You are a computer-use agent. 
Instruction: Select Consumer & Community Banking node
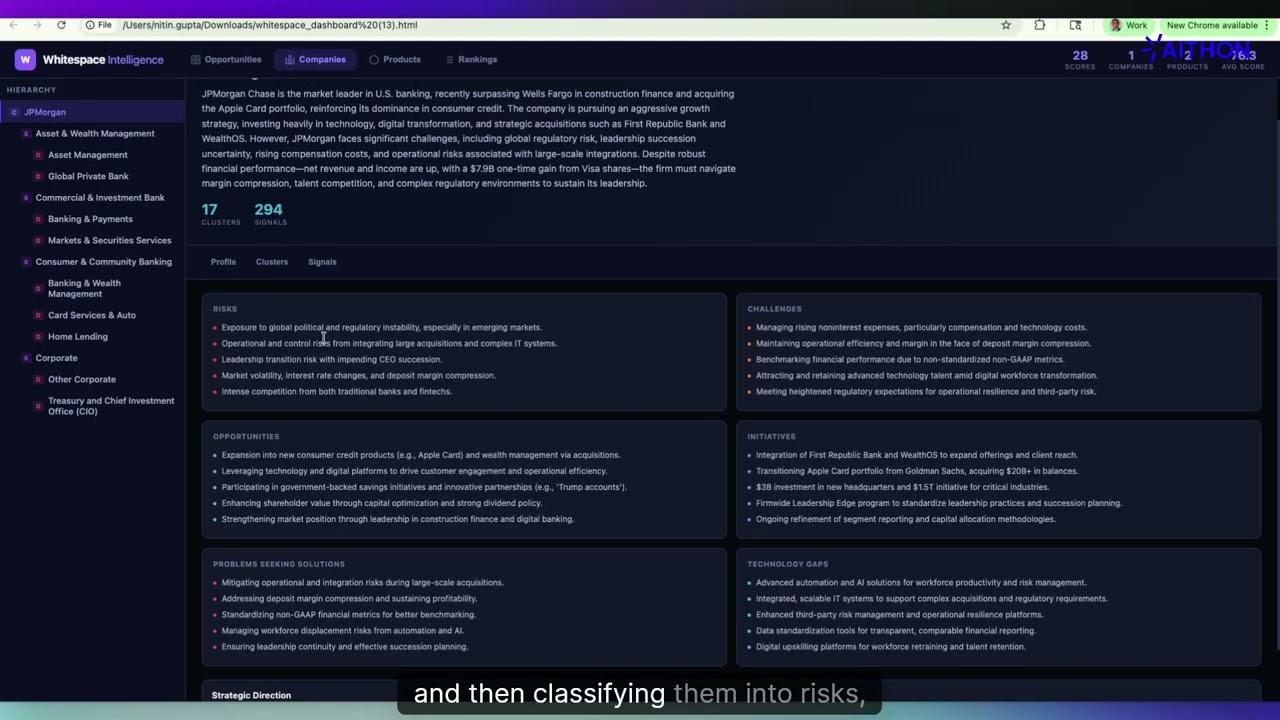(x=104, y=262)
